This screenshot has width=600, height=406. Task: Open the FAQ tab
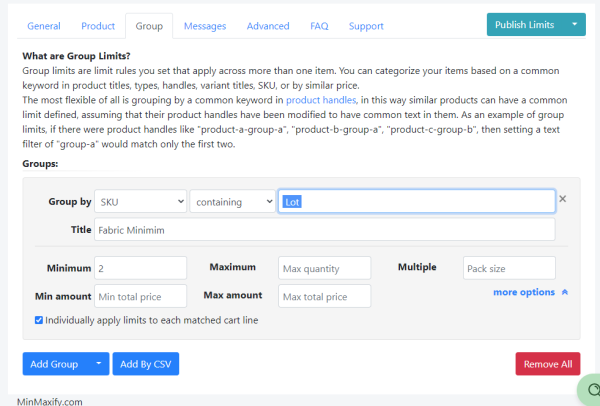pos(319,26)
